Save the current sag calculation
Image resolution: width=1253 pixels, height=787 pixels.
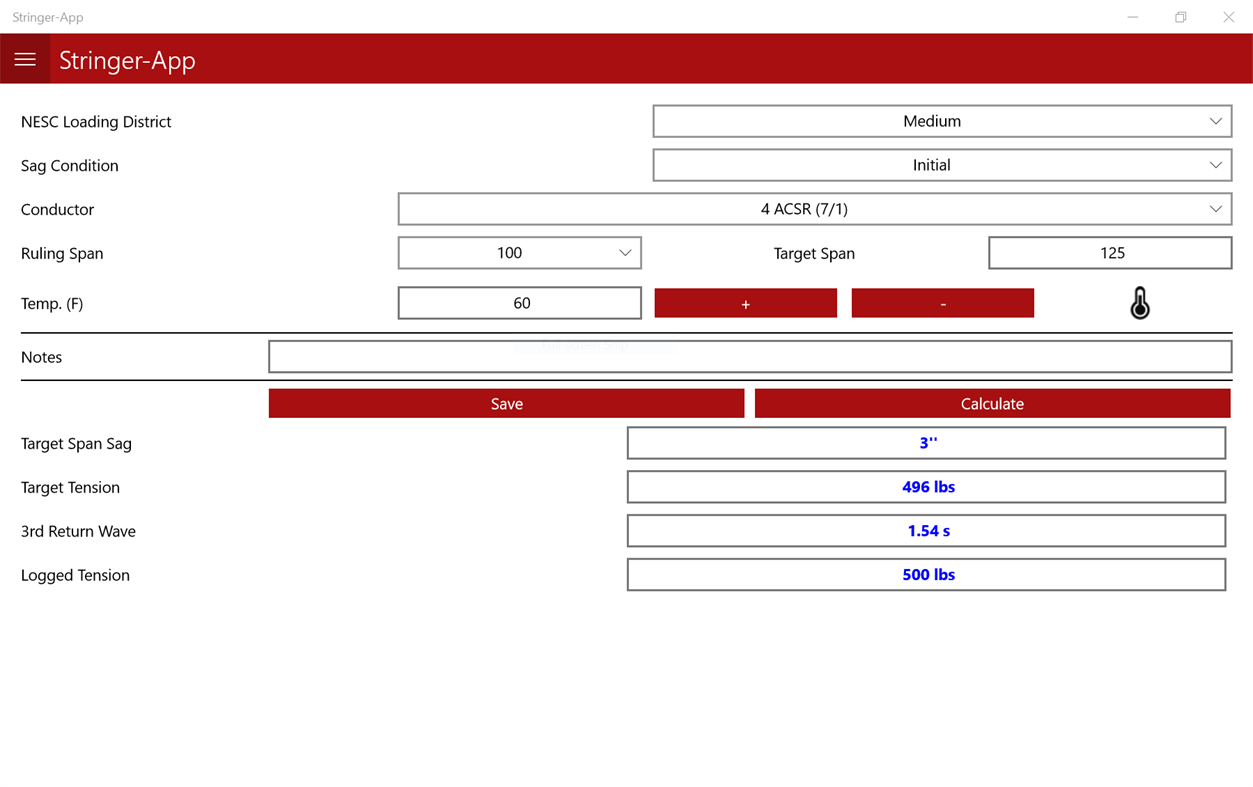coord(506,403)
